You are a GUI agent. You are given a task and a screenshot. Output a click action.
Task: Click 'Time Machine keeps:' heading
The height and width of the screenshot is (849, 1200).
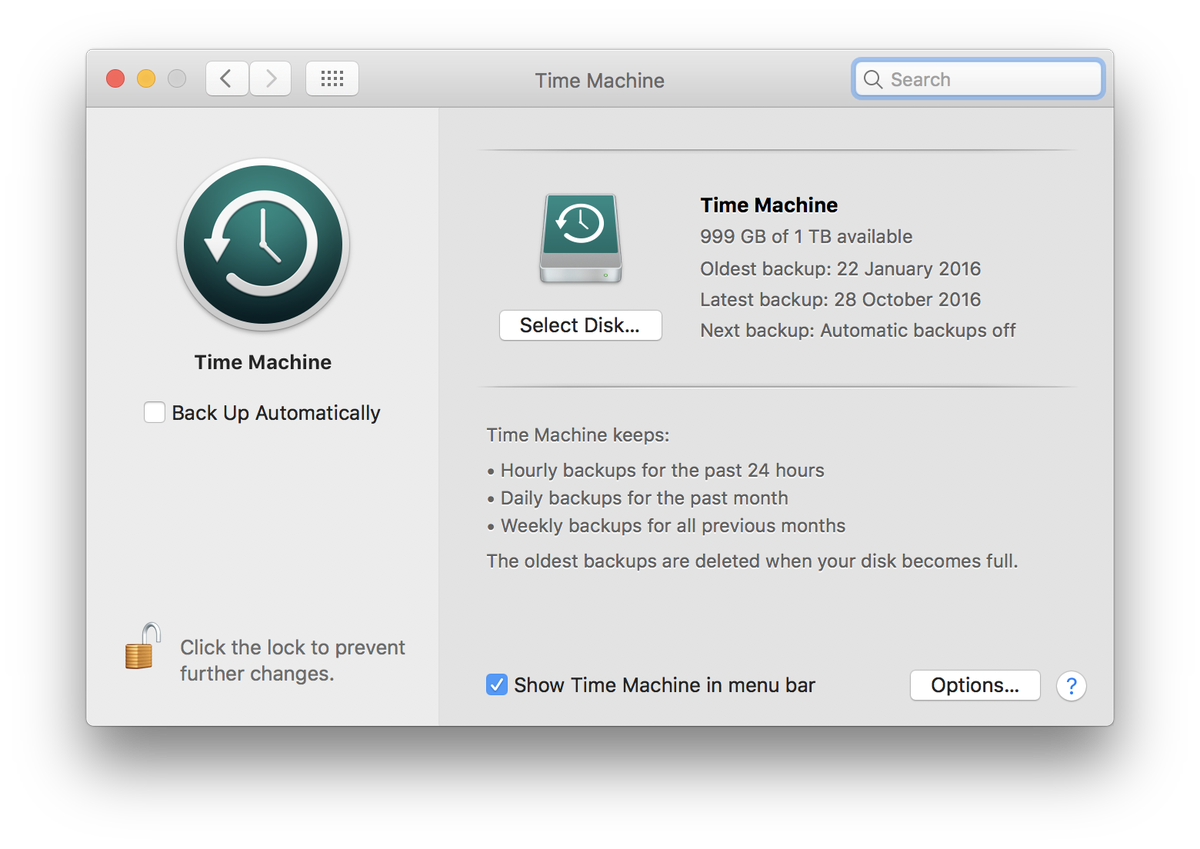click(578, 436)
